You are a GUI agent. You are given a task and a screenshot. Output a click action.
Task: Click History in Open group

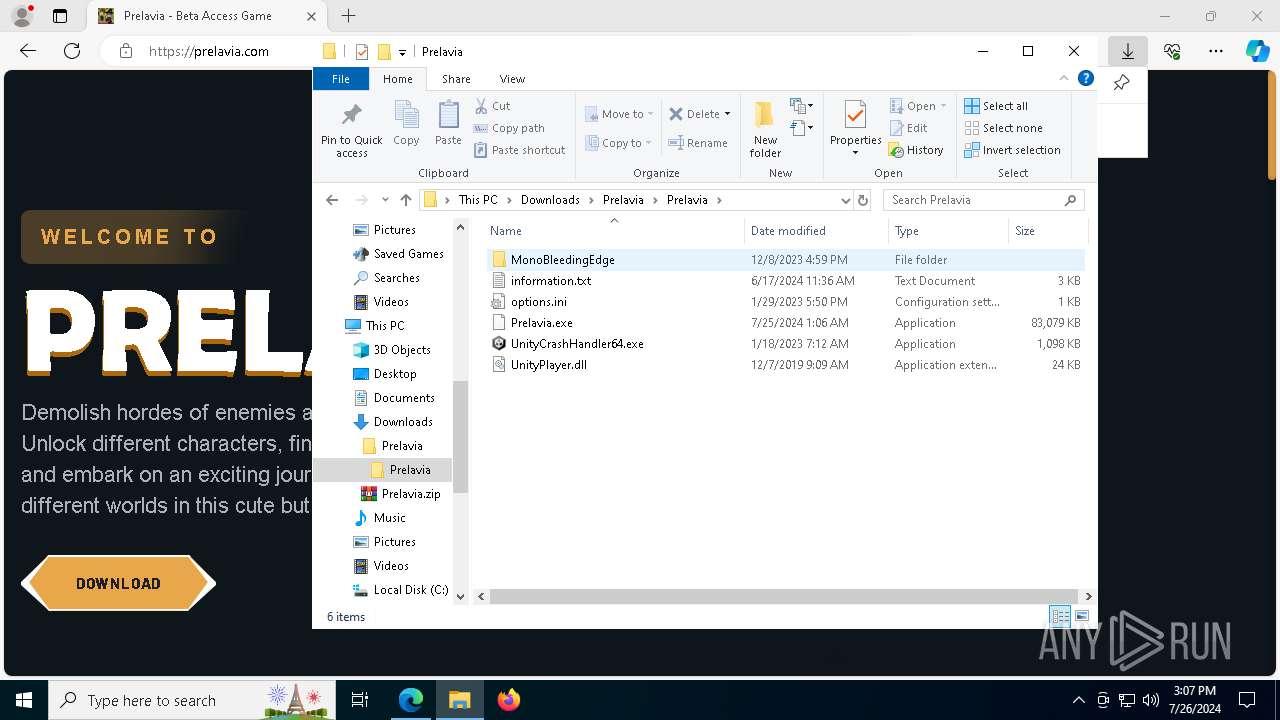pos(916,150)
